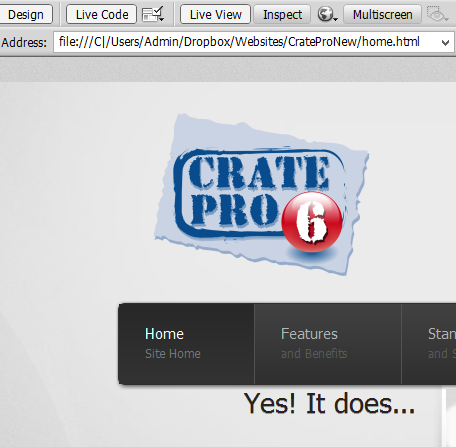
Task: Switch to Design view
Action: (x=26, y=14)
